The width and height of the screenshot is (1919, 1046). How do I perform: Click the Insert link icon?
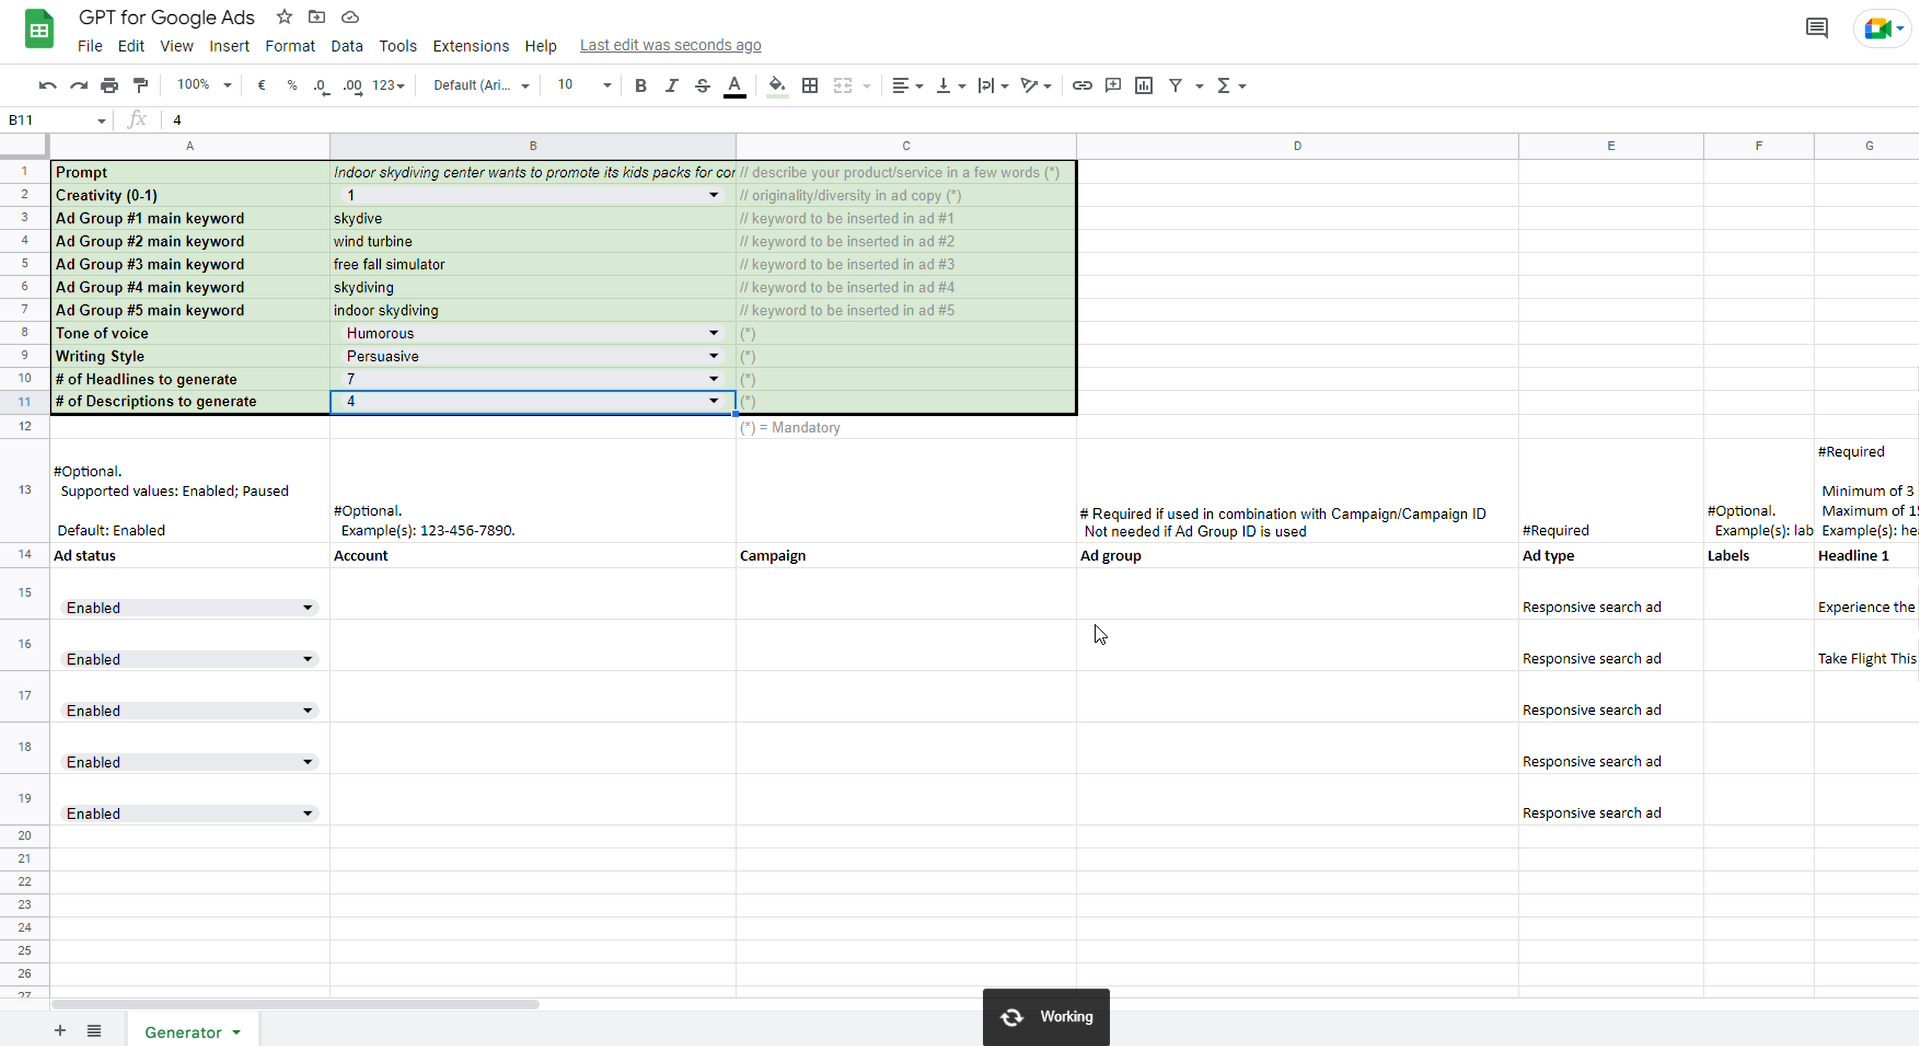1082,86
